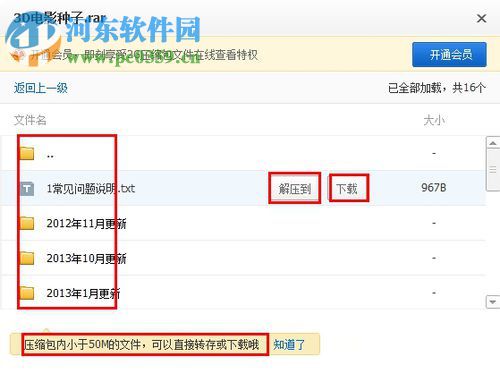Click the folder icon for 2013年10月更新

click(x=27, y=258)
